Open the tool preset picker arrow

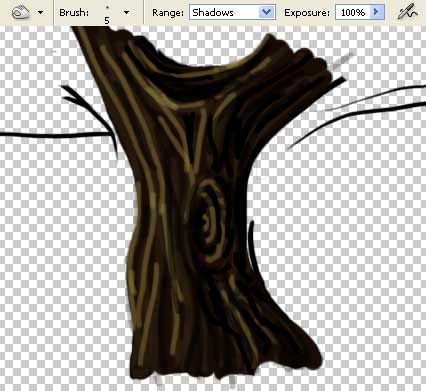click(41, 13)
